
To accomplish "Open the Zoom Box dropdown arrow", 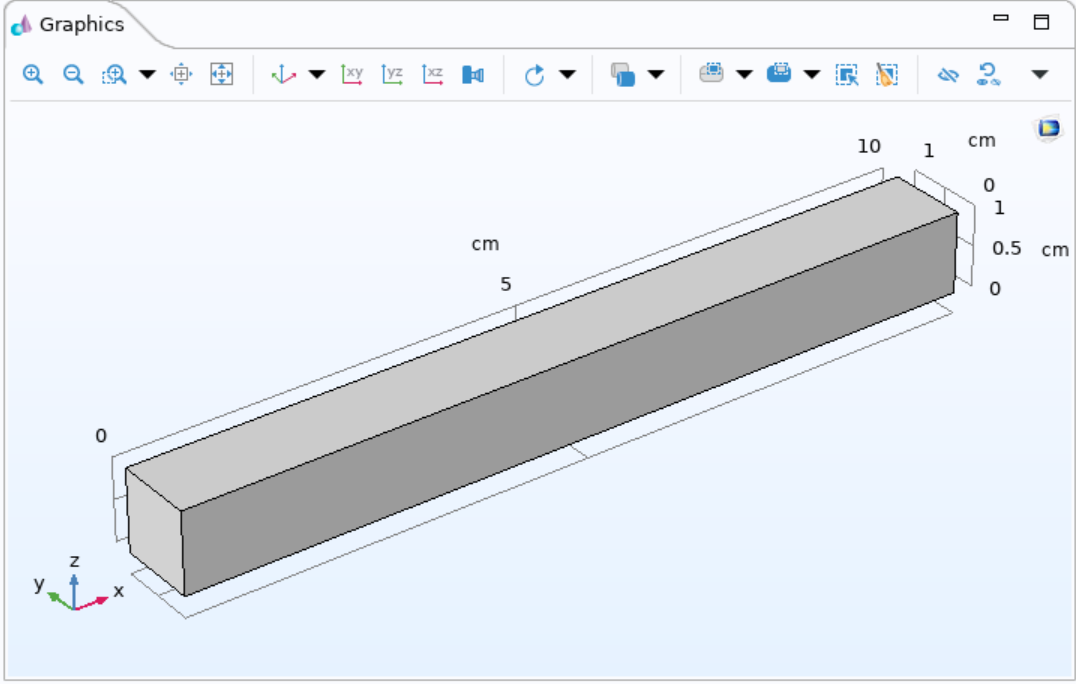I will [x=145, y=74].
